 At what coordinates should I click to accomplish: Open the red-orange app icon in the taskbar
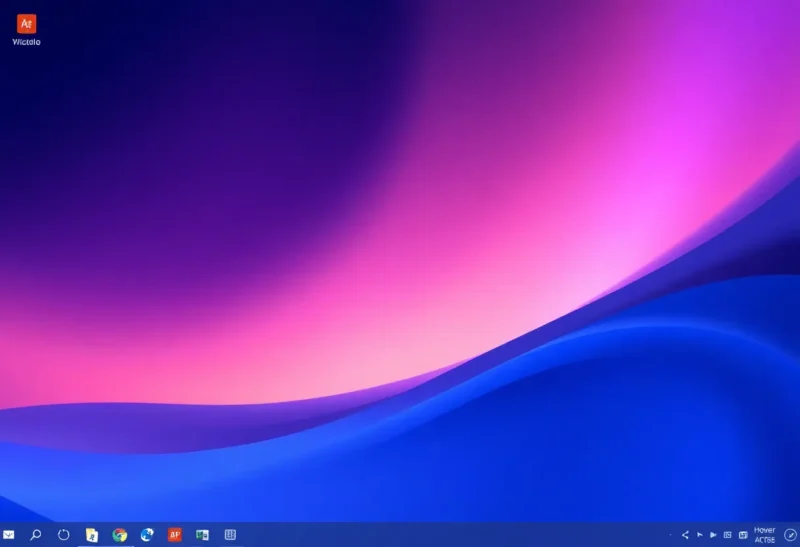(x=175, y=534)
